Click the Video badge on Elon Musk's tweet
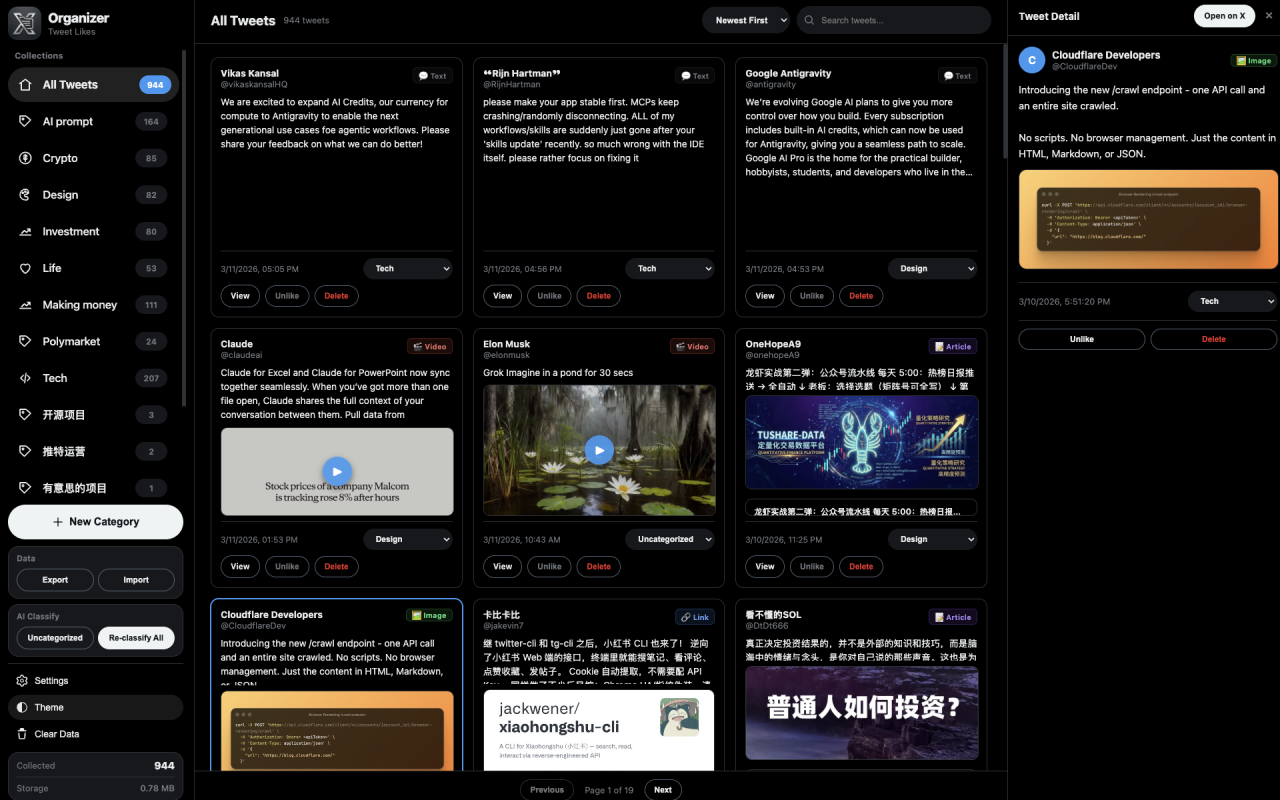1280x800 pixels. coord(692,347)
